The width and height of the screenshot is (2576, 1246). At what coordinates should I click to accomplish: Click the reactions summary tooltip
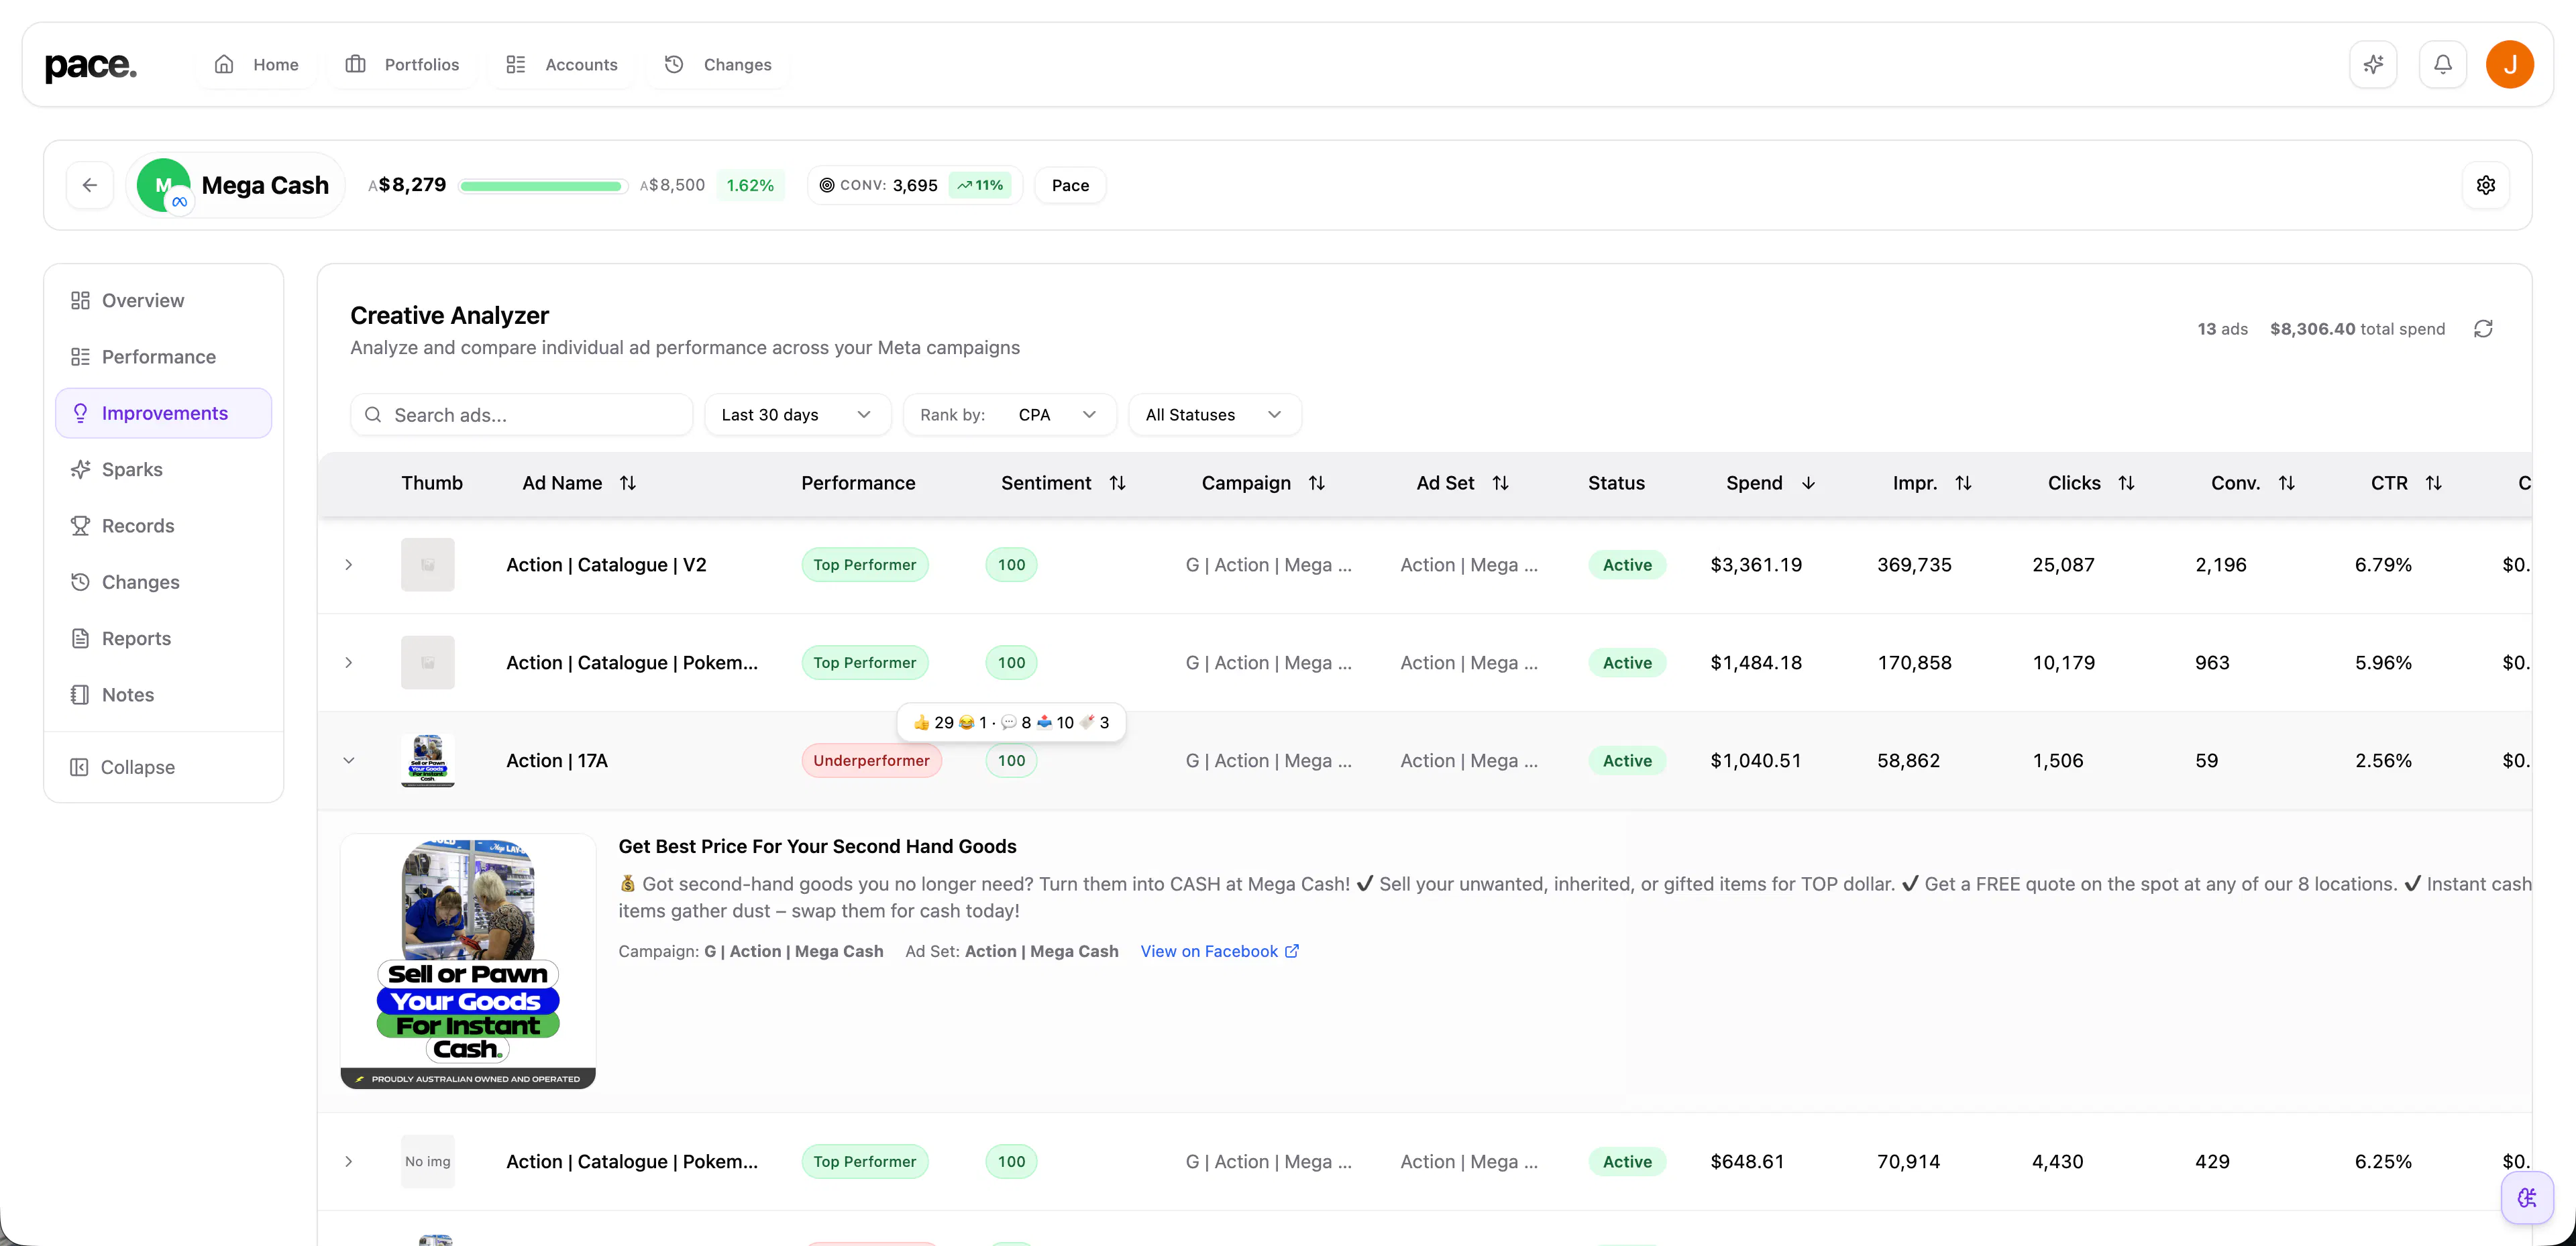tap(1011, 722)
